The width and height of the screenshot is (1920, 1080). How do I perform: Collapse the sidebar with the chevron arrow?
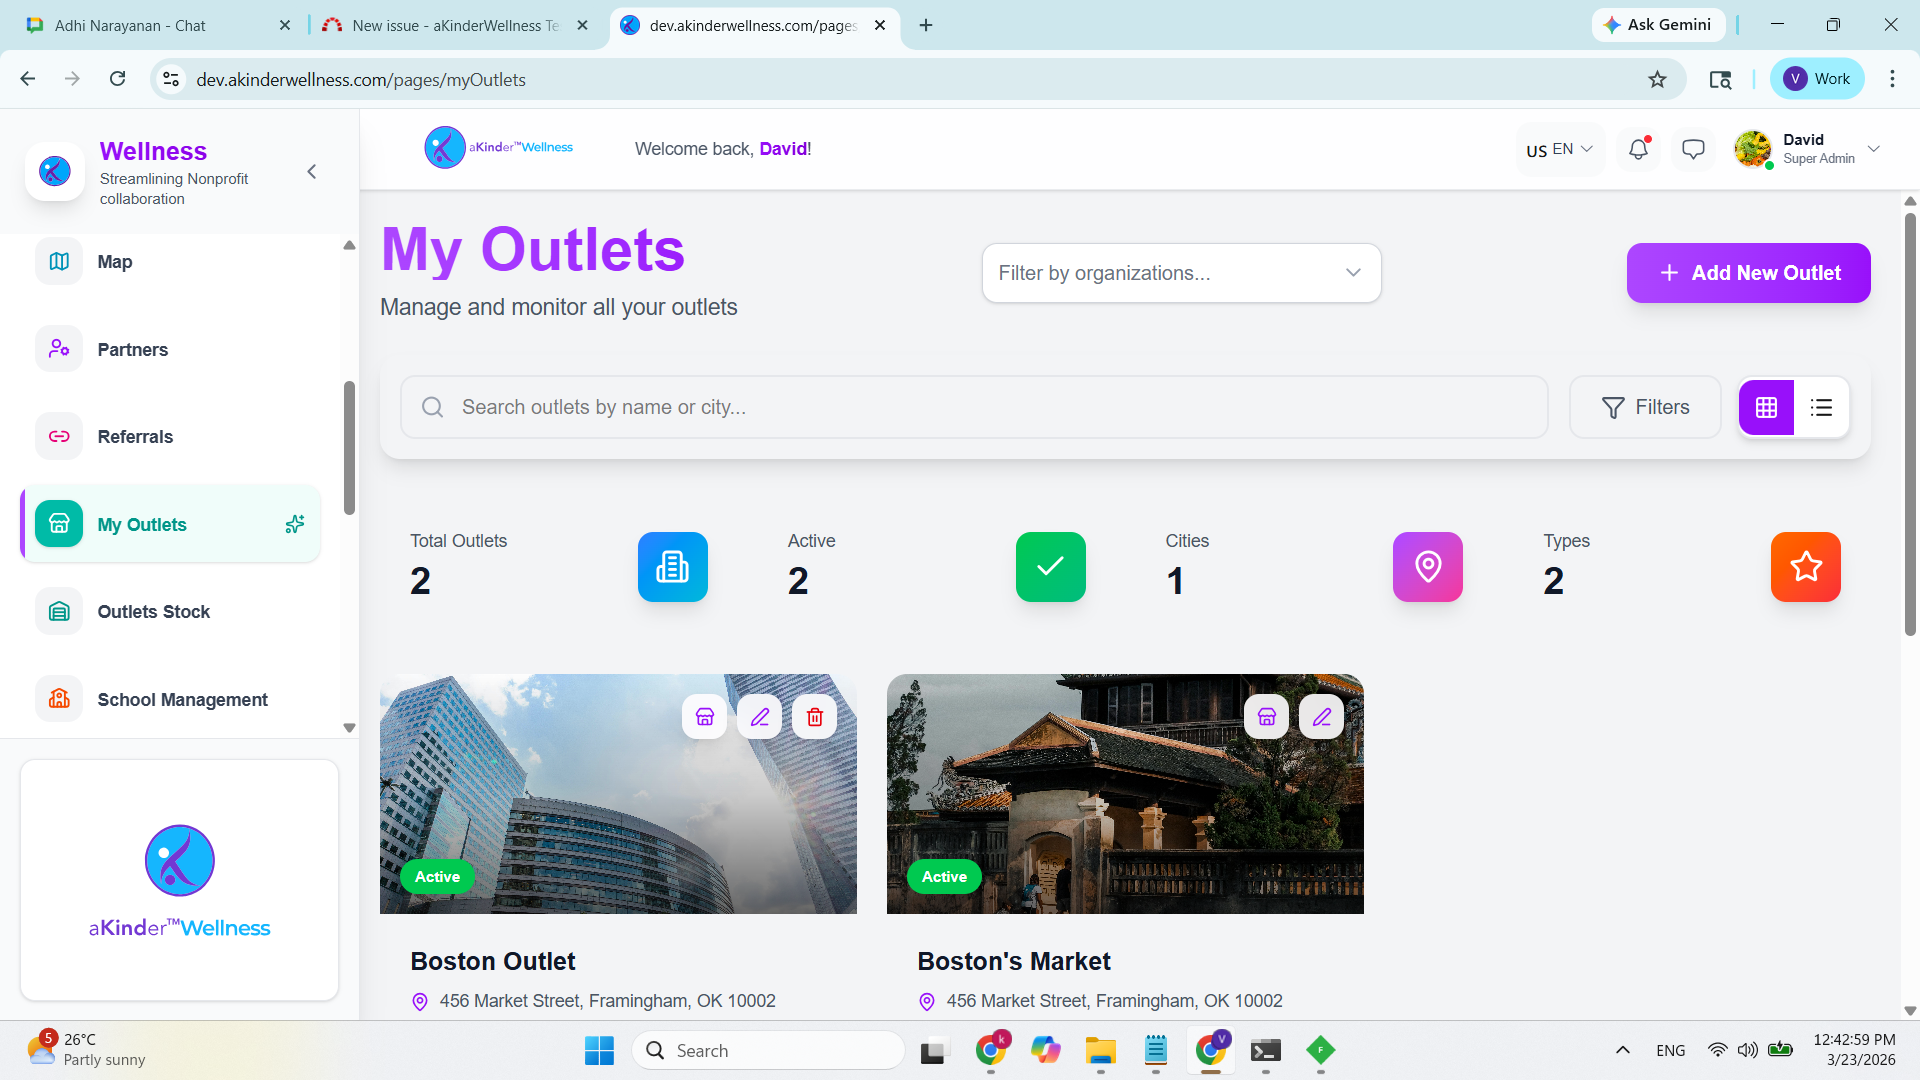[x=312, y=172]
